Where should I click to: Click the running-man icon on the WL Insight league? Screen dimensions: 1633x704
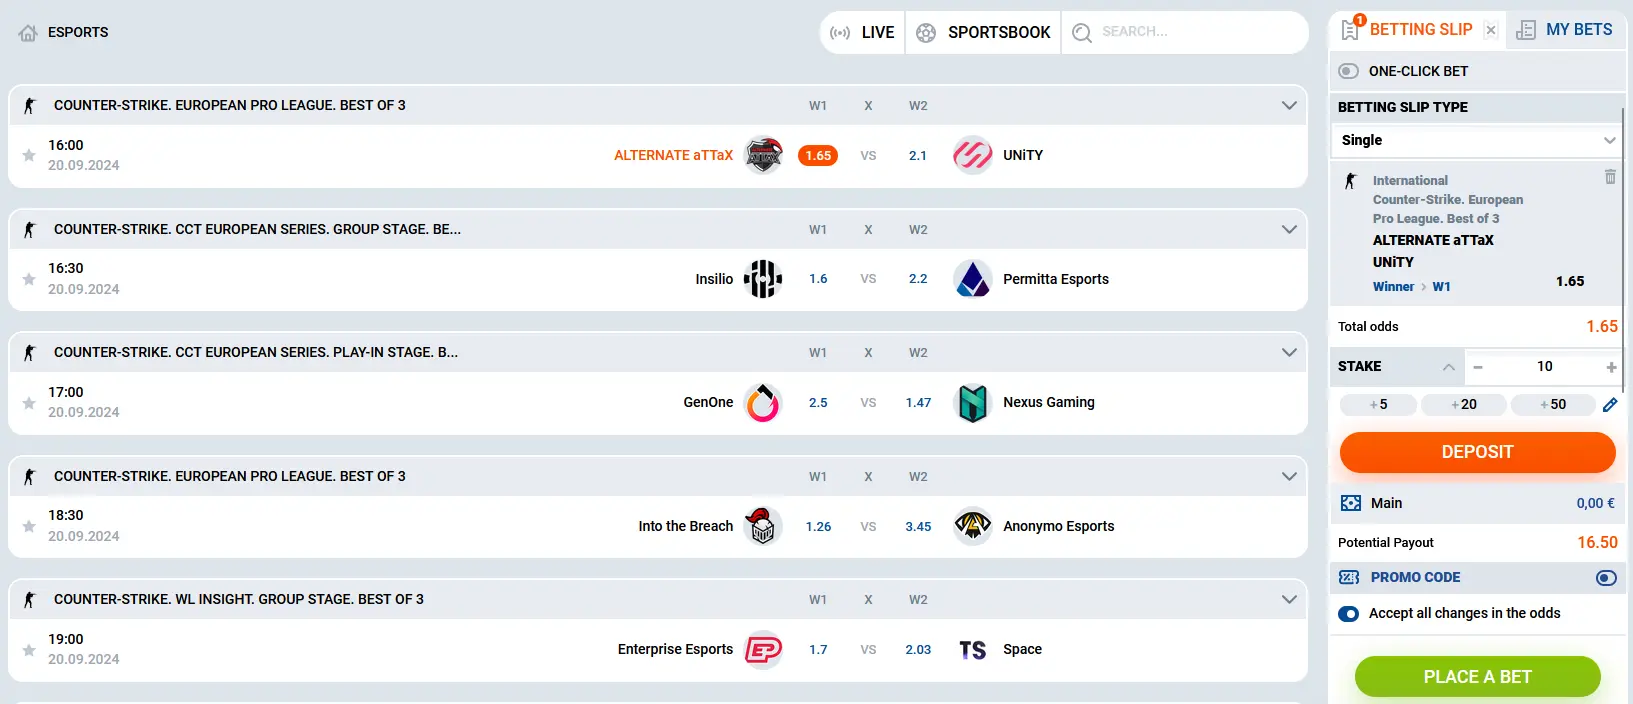coord(29,599)
